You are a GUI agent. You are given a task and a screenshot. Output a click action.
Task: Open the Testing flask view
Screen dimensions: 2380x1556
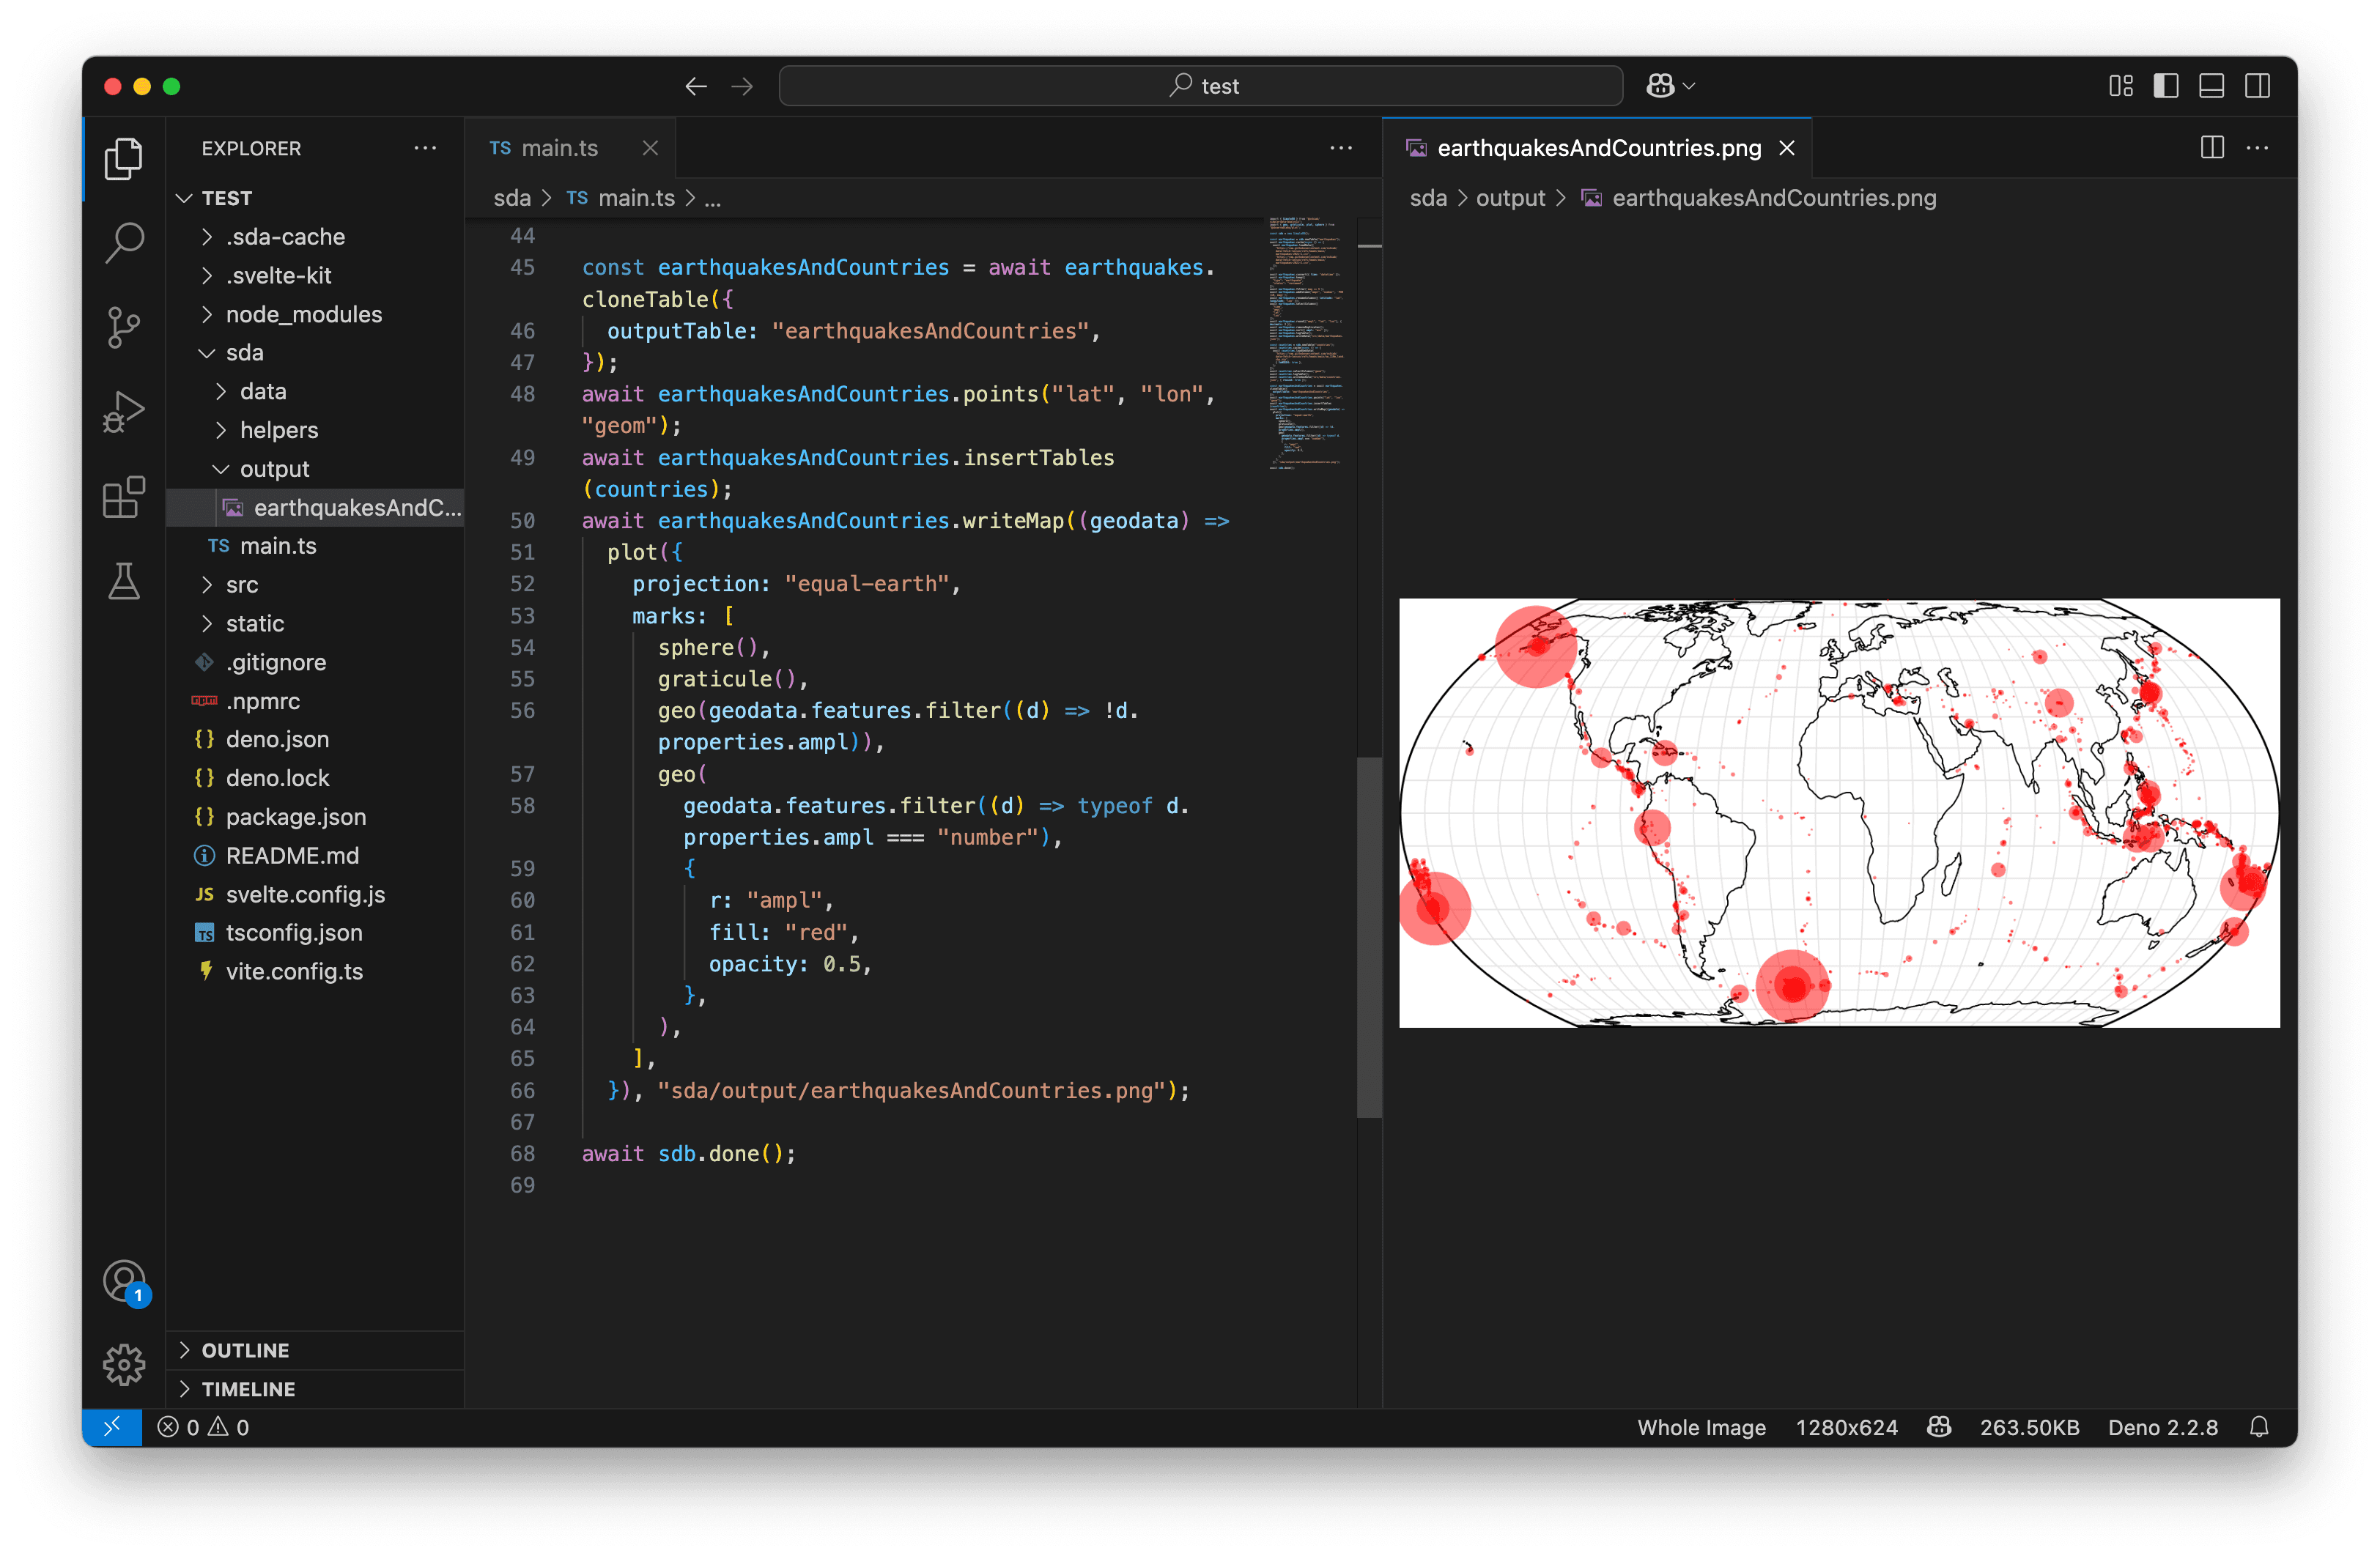point(124,580)
